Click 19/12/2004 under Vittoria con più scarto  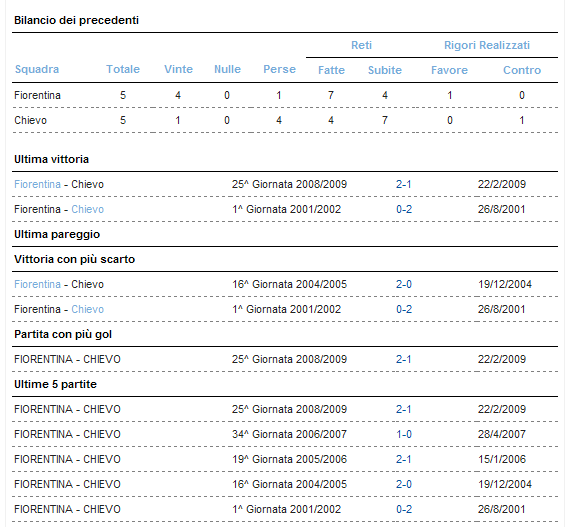pyautogui.click(x=505, y=284)
